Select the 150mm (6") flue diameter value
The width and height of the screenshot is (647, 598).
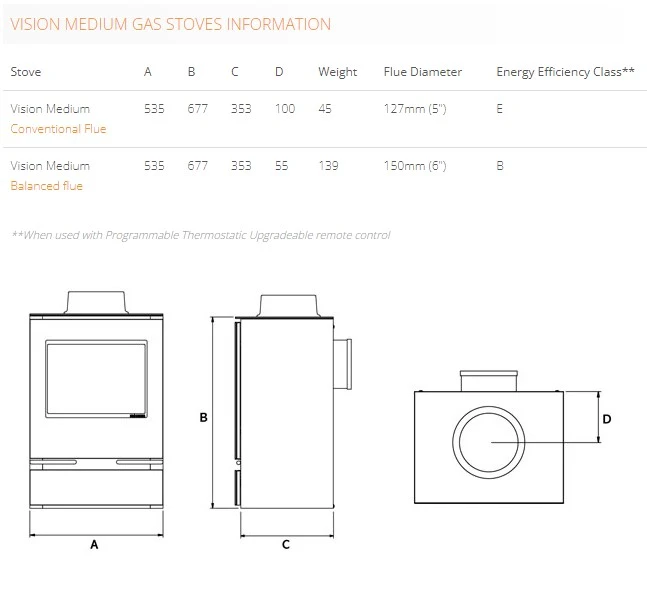pos(414,166)
